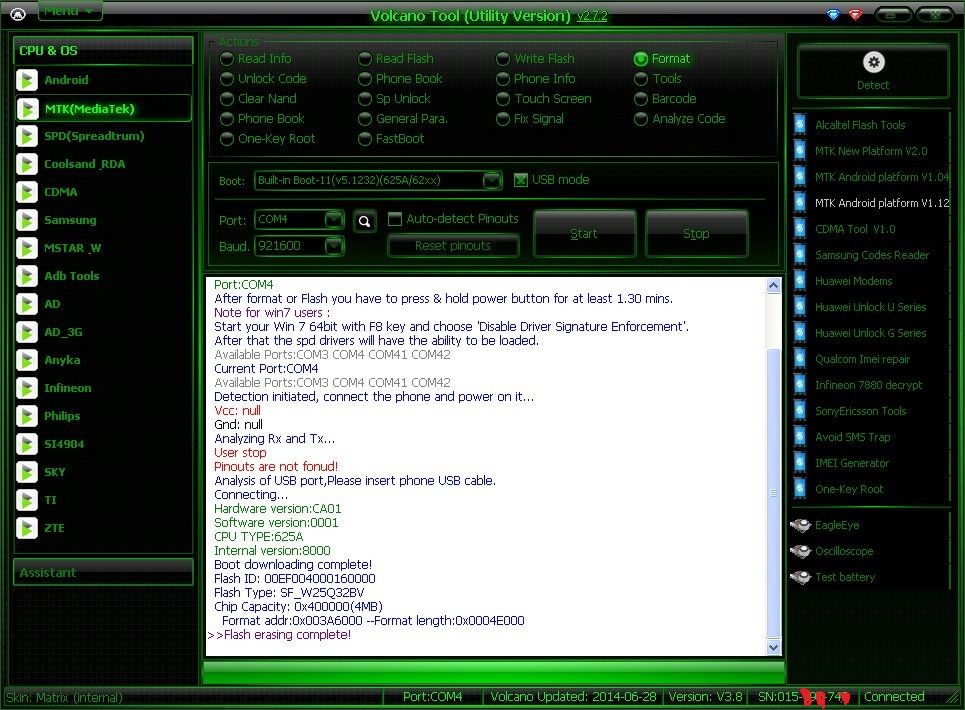The width and height of the screenshot is (965, 710).
Task: Open the Test battery tool icon
Action: 801,576
